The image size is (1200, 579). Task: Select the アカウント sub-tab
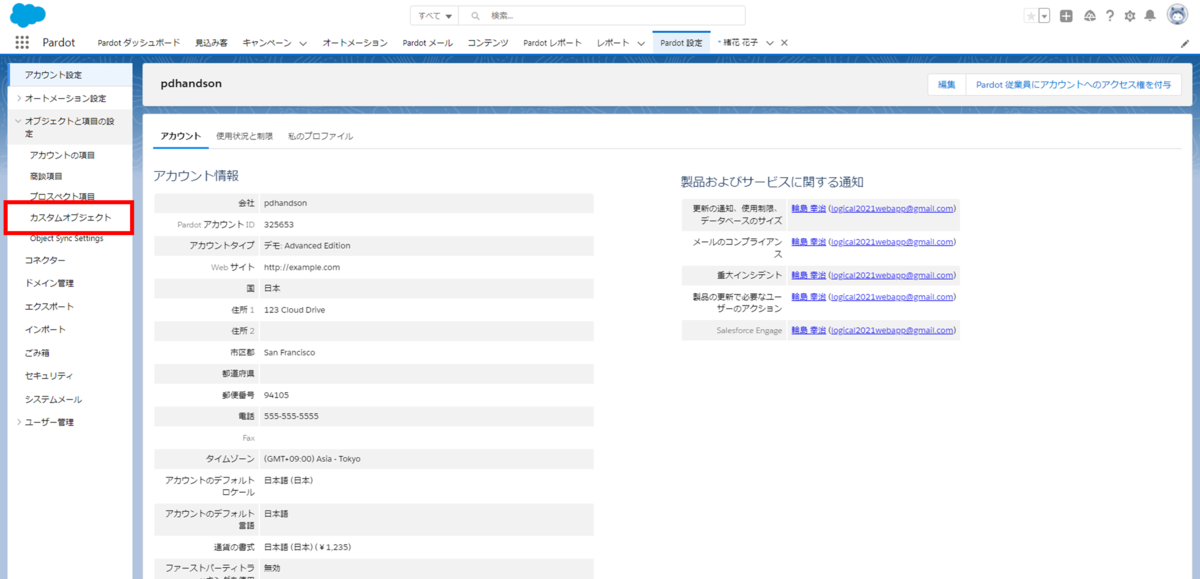coord(181,136)
